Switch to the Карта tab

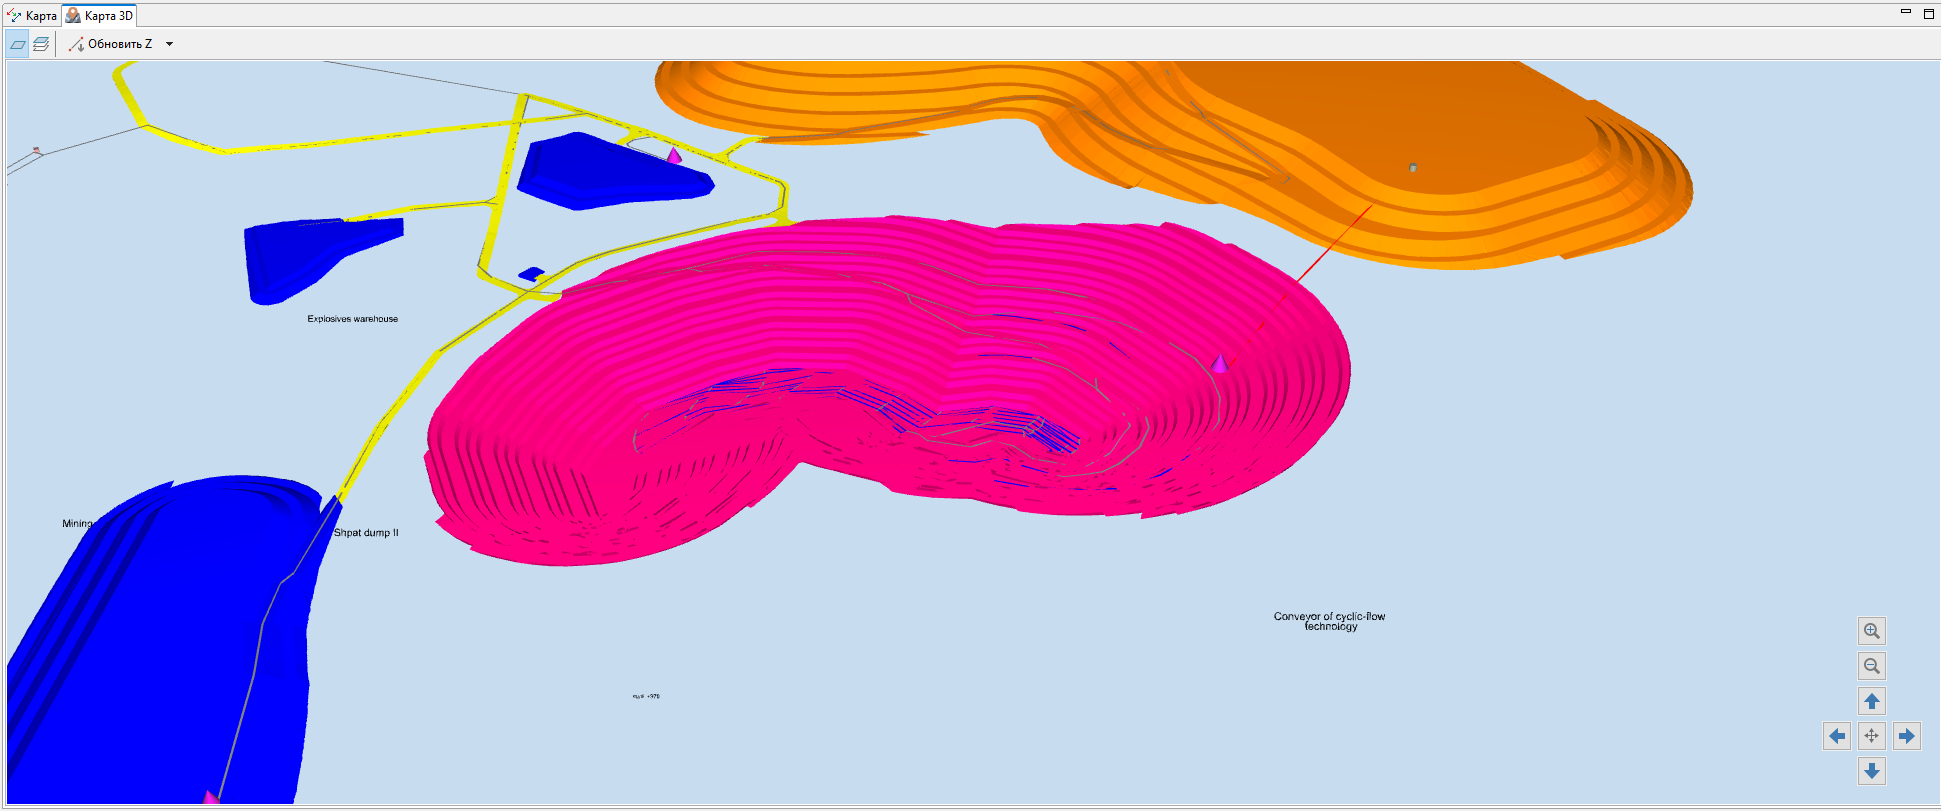(32, 16)
